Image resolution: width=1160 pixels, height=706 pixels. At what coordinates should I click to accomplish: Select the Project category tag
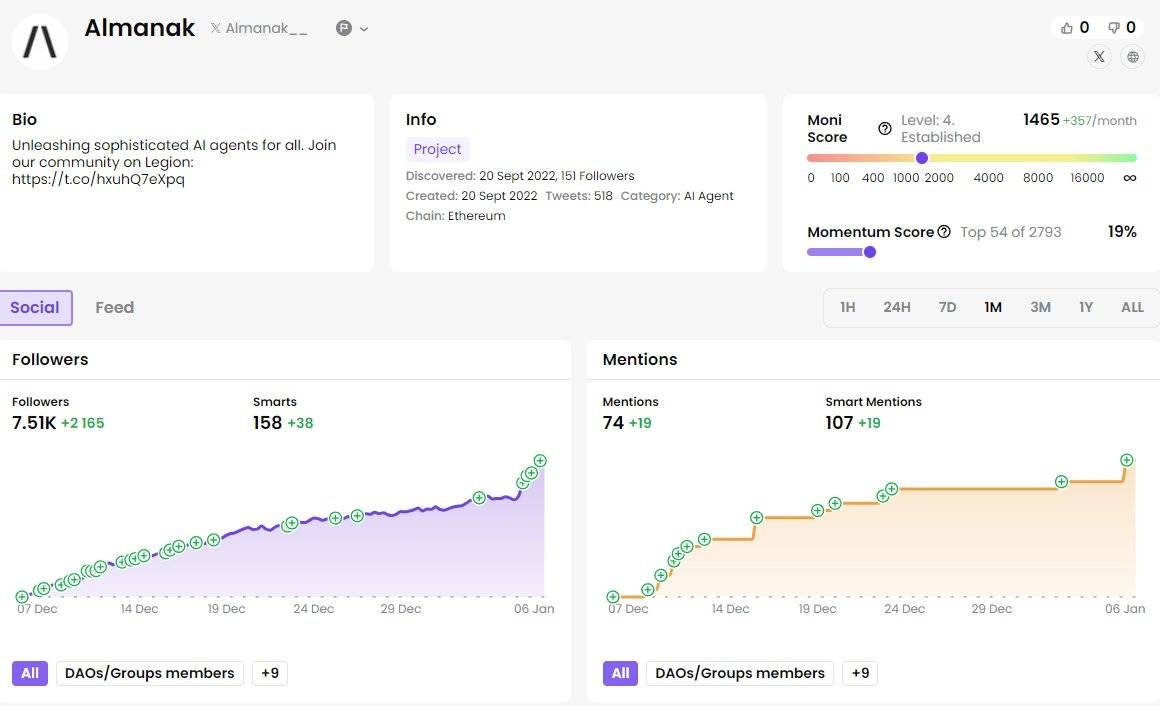click(x=437, y=149)
